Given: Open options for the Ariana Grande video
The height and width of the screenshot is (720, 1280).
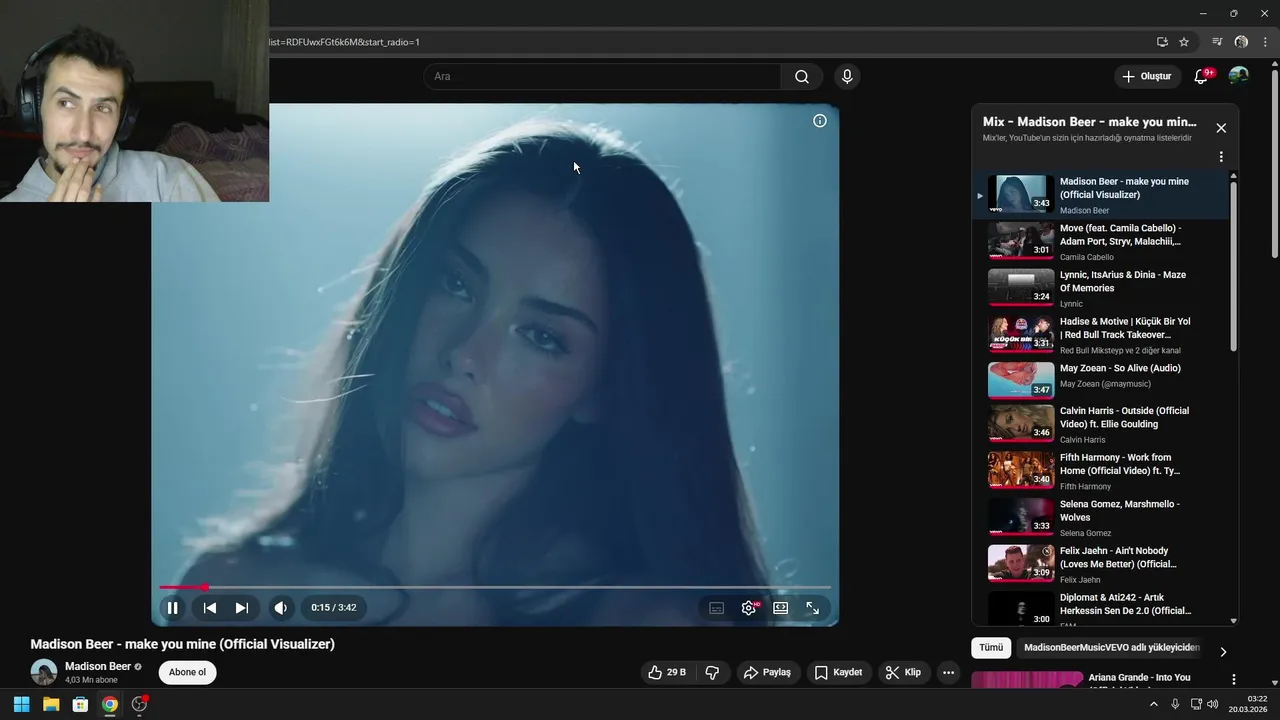Looking at the screenshot, I should (x=1233, y=679).
